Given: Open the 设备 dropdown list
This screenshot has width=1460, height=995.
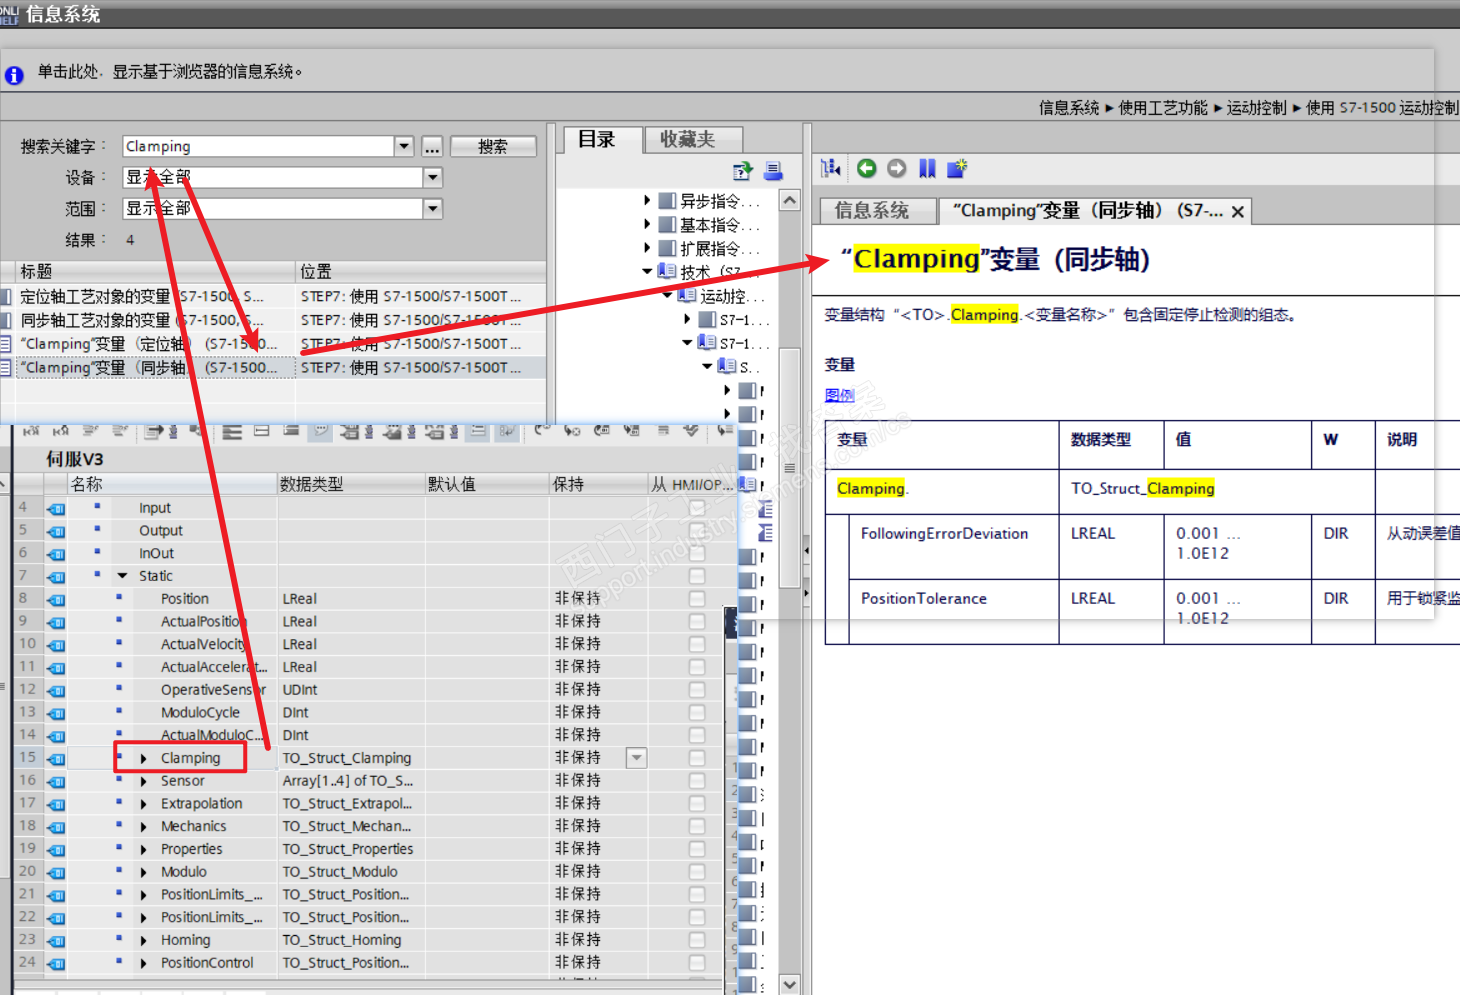Looking at the screenshot, I should 433,177.
